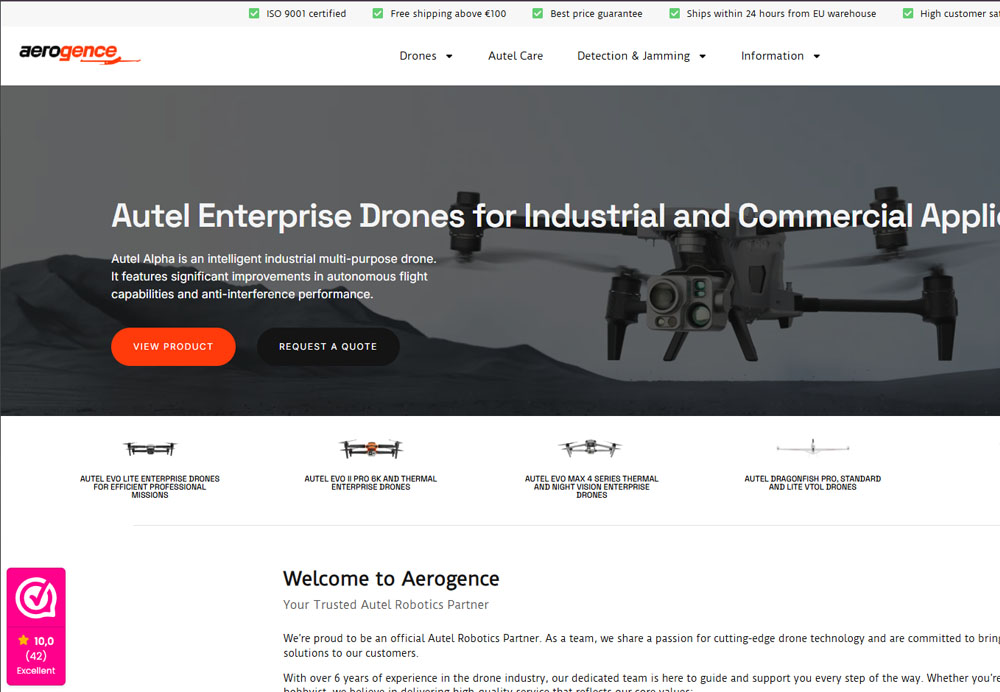The image size is (1000, 692).
Task: Open the Detection & Jamming menu
Action: [633, 56]
